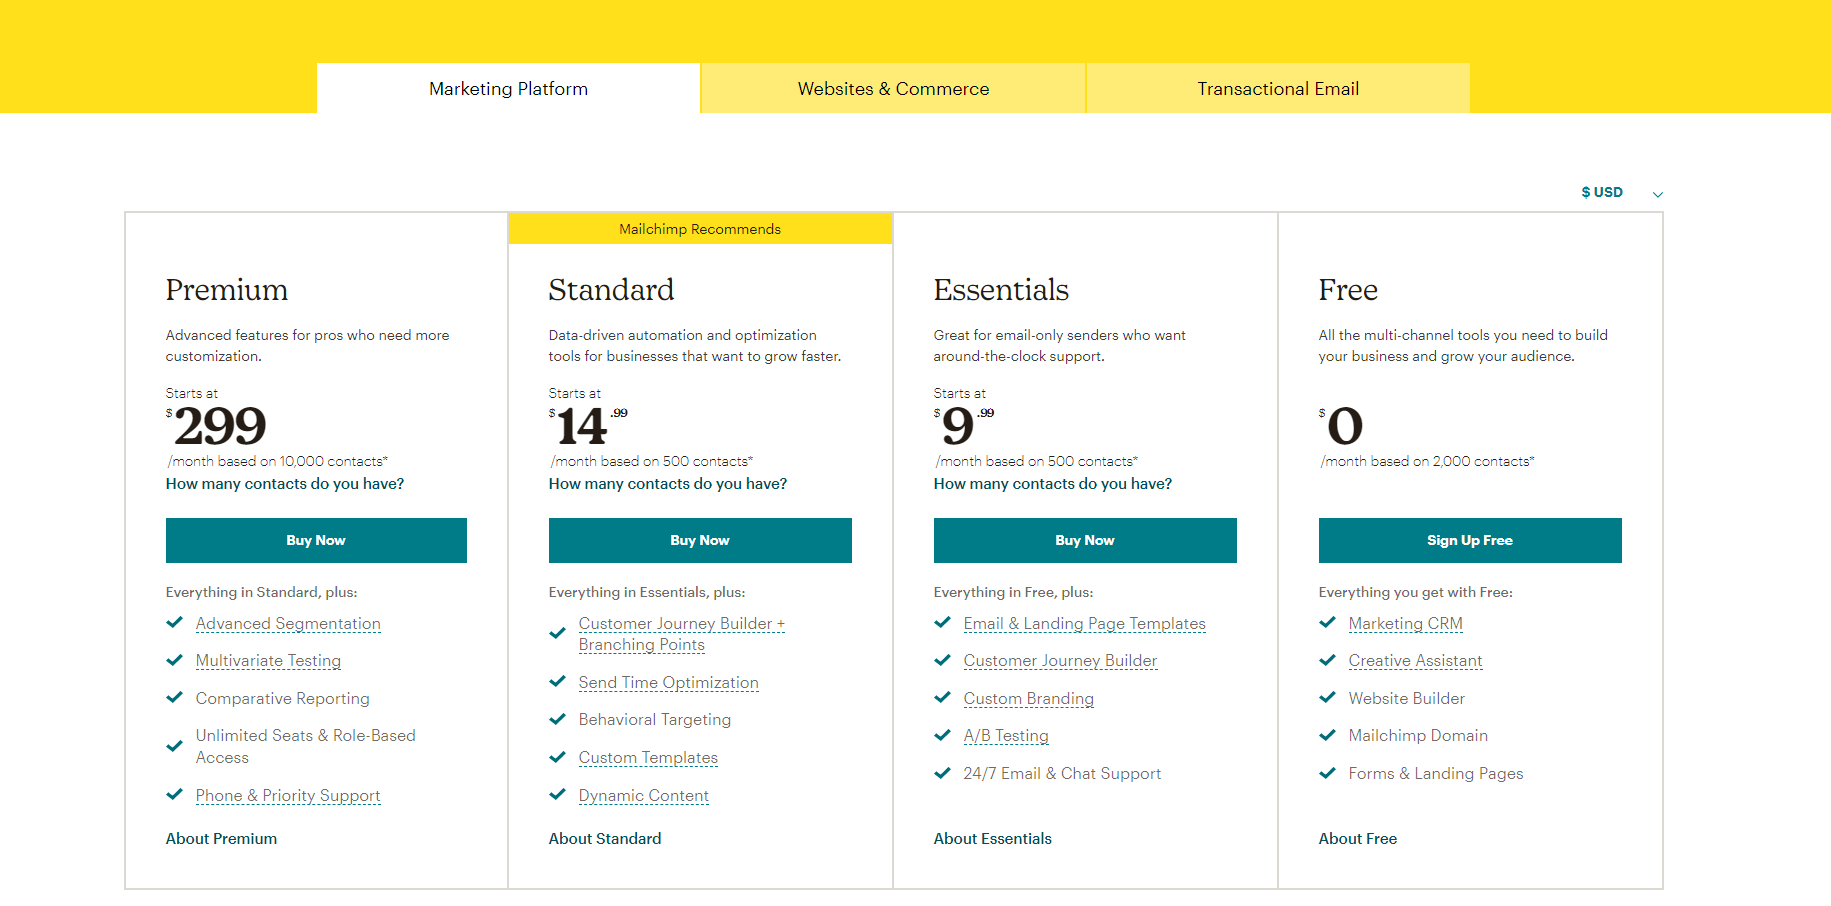Click the Phone & Priority Support link
Screen dimensions: 1831x906
(x=288, y=796)
